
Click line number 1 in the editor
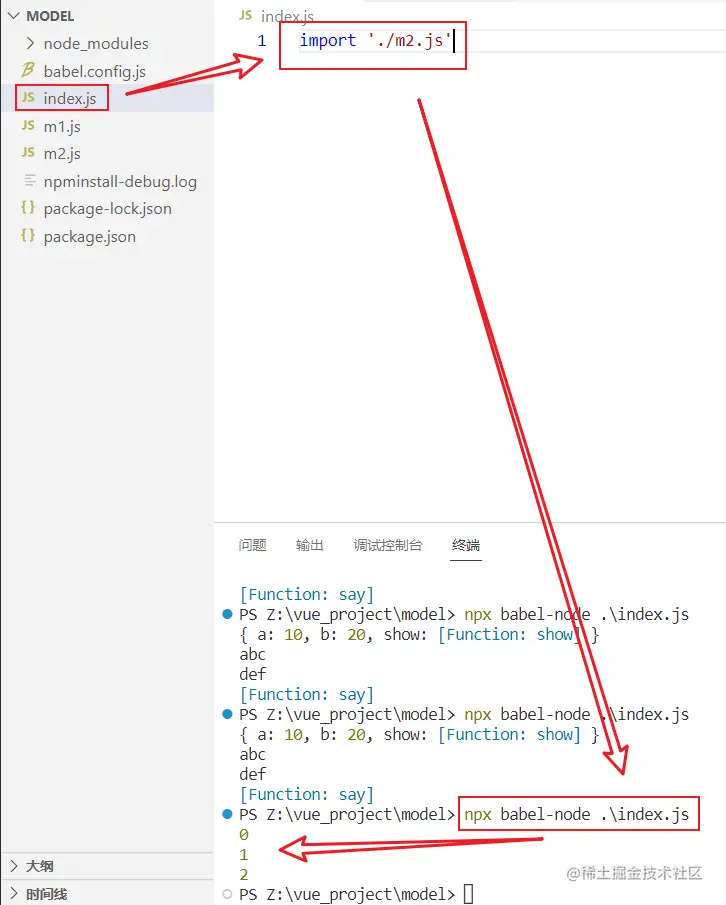tap(262, 41)
